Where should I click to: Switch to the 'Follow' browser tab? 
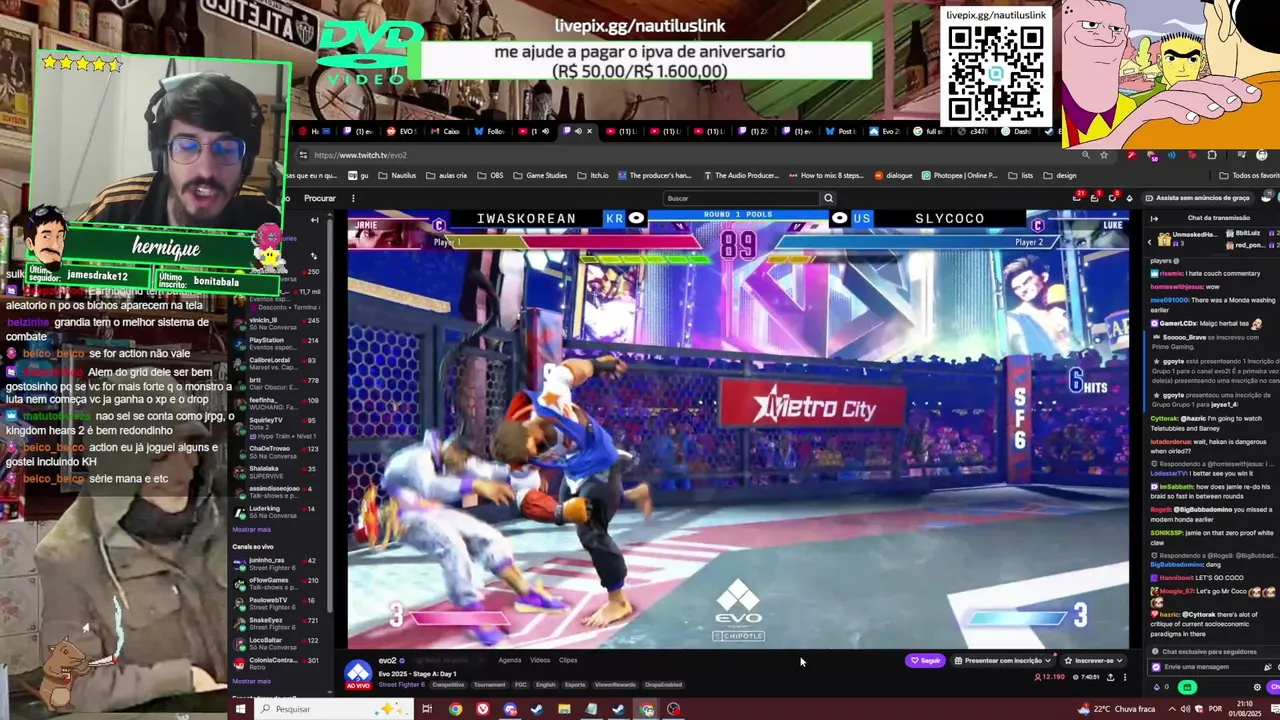point(491,131)
